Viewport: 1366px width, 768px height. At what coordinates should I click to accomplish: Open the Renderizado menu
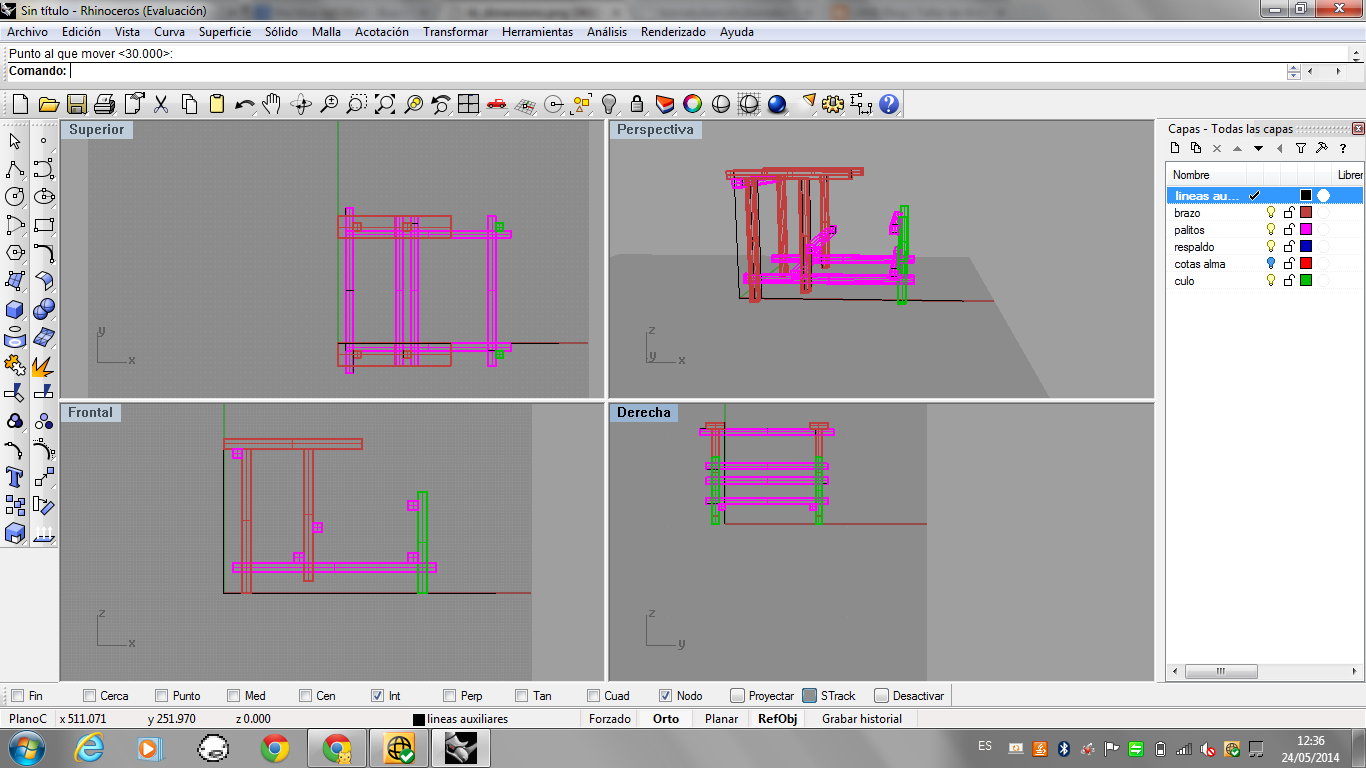click(673, 32)
